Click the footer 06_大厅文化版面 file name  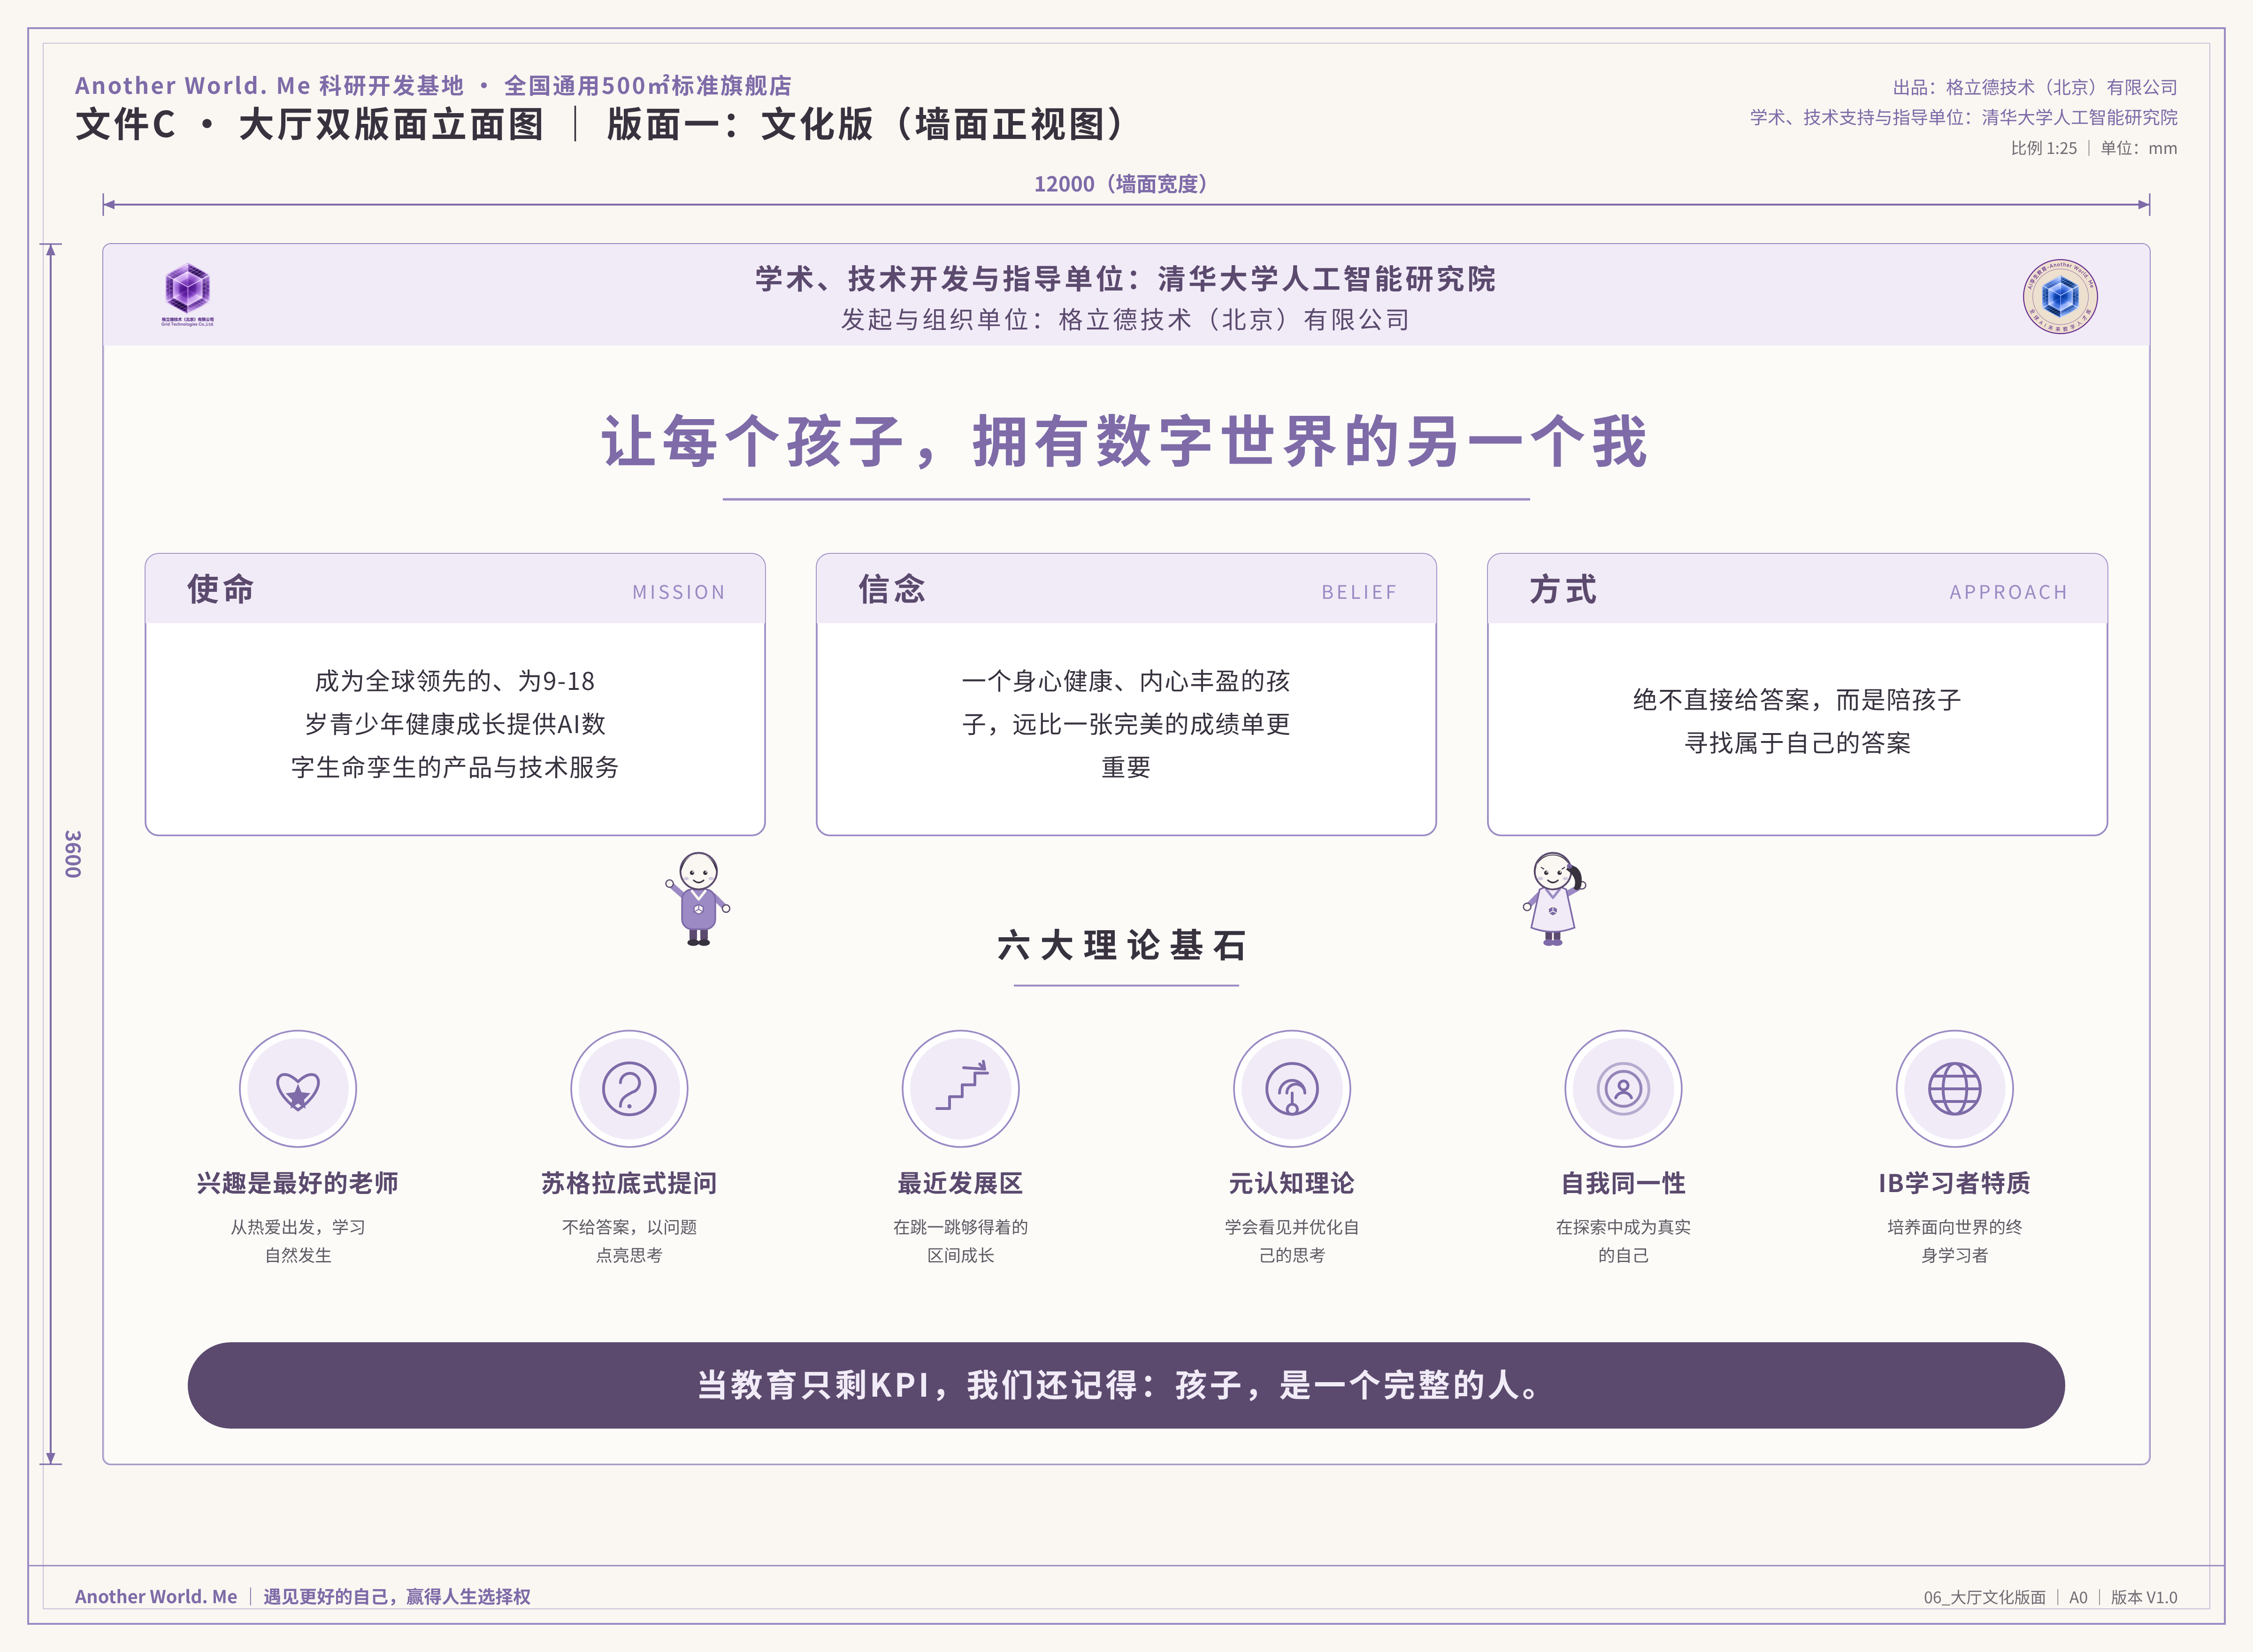click(1985, 1598)
